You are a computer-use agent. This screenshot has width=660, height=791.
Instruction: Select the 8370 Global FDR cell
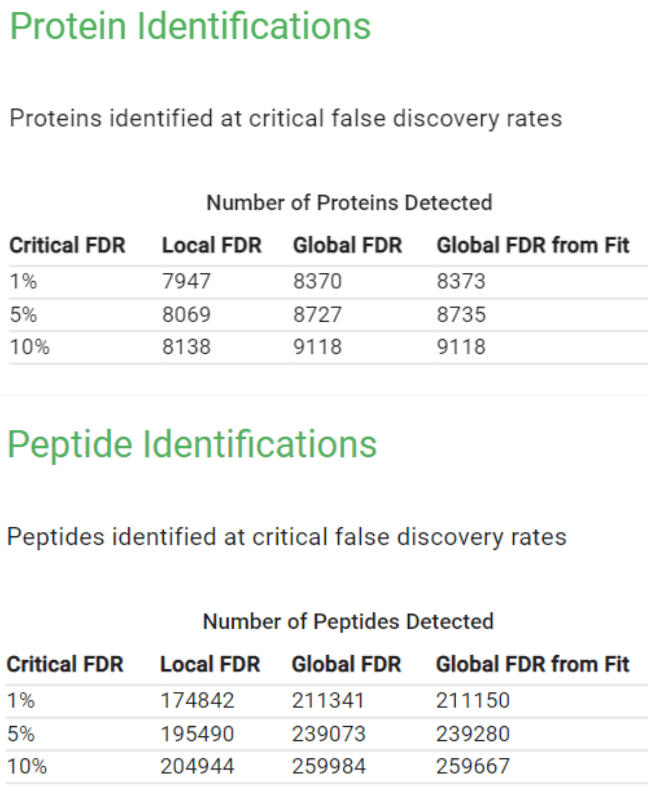point(317,282)
